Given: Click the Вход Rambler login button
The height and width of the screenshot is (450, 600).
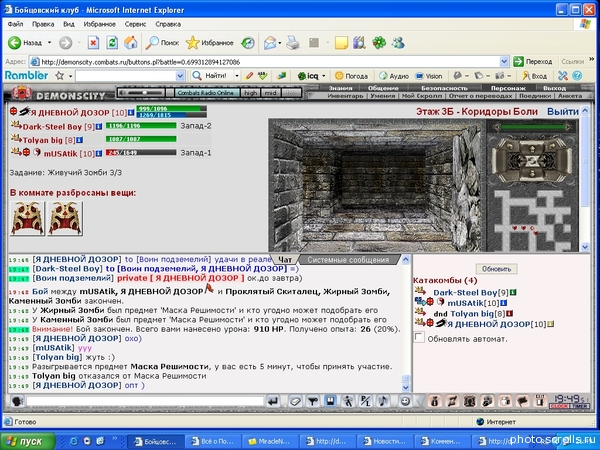Looking at the screenshot, I should (x=535, y=76).
